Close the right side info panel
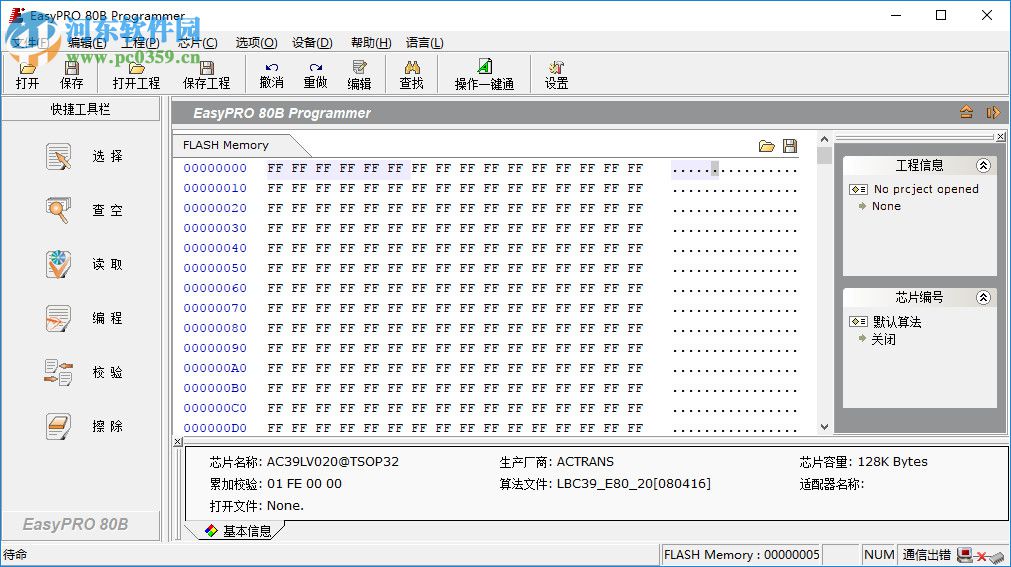 1000,137
